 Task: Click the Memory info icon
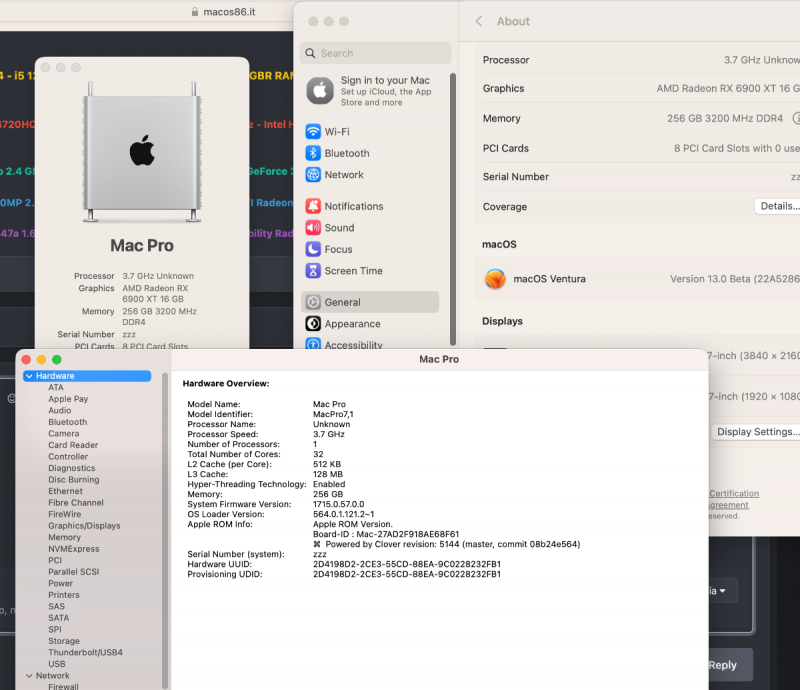(796, 118)
